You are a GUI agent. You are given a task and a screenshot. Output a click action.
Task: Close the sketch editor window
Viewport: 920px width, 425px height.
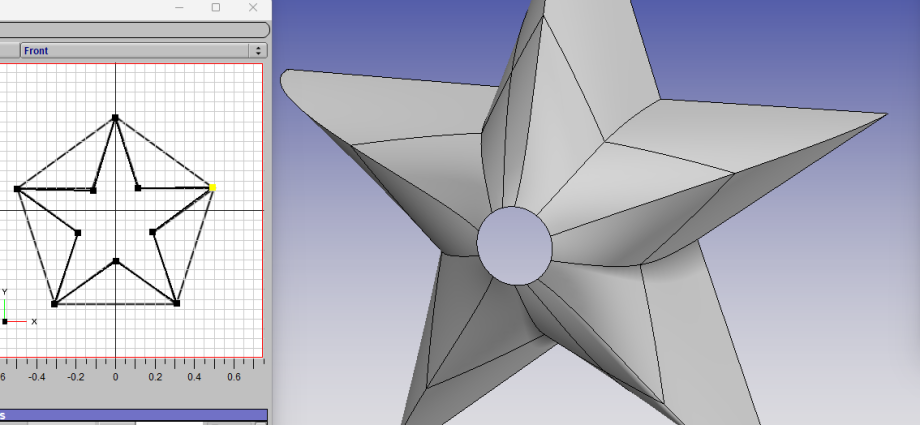point(253,8)
